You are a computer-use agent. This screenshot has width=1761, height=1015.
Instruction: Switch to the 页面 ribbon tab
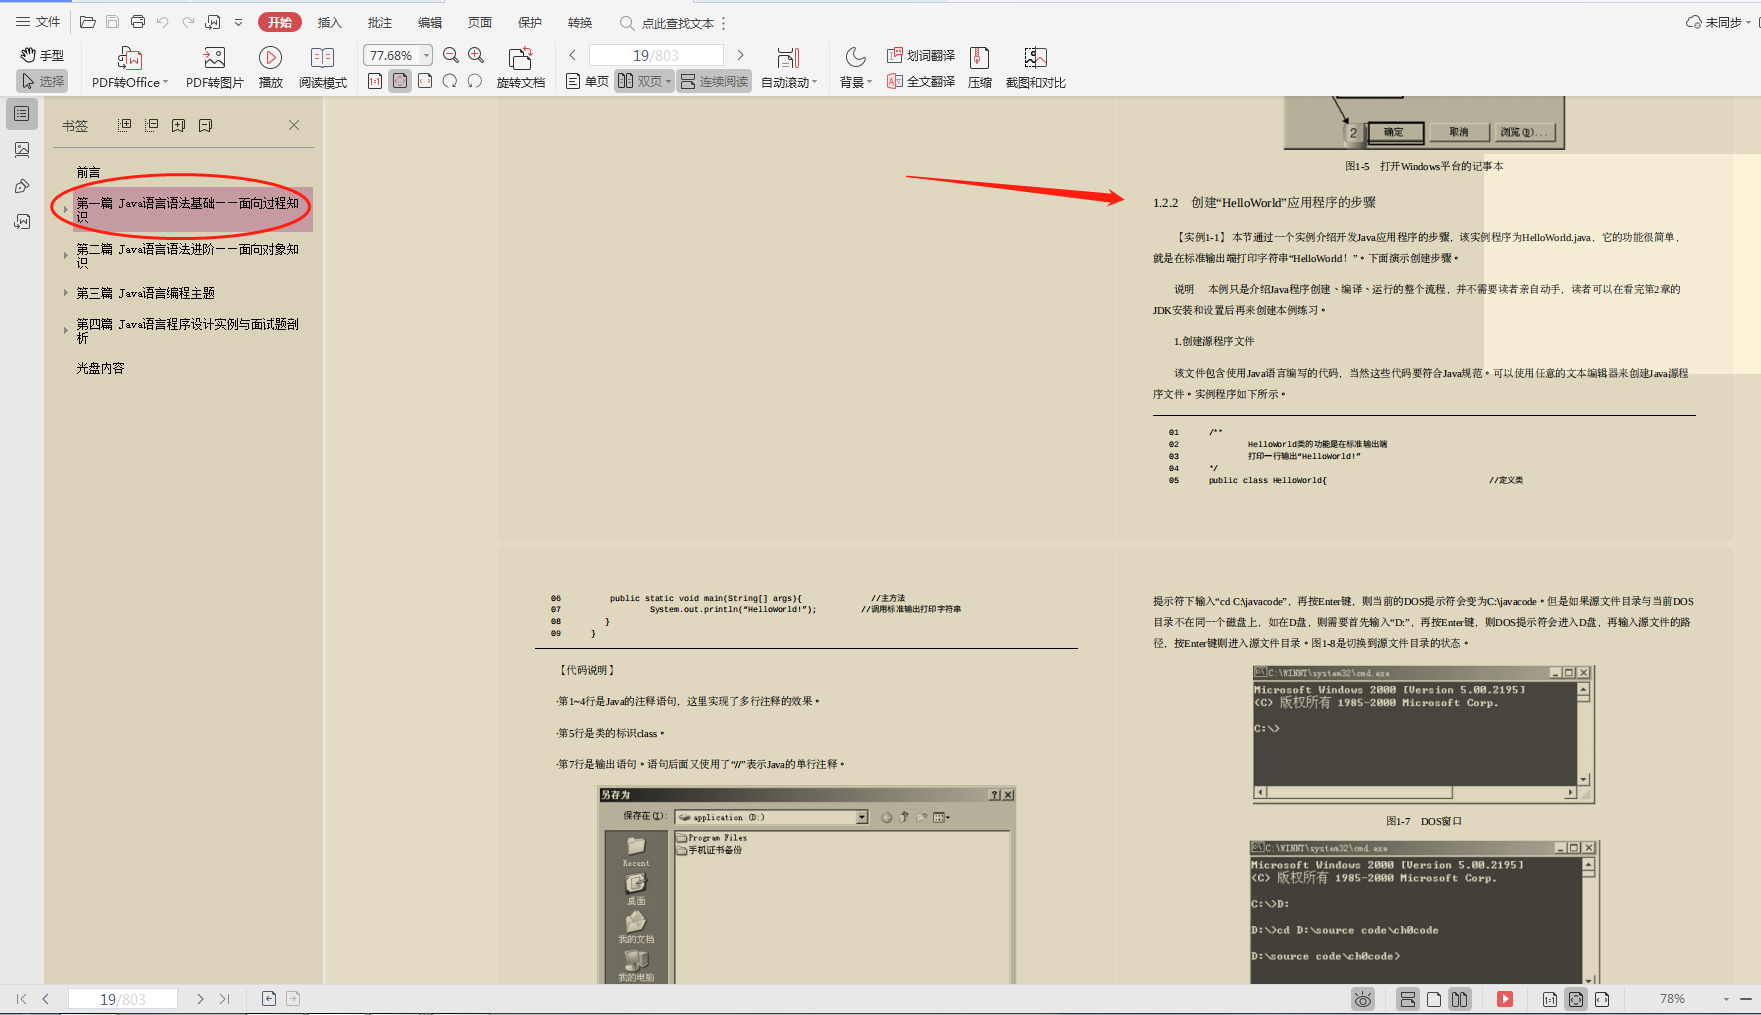point(480,22)
